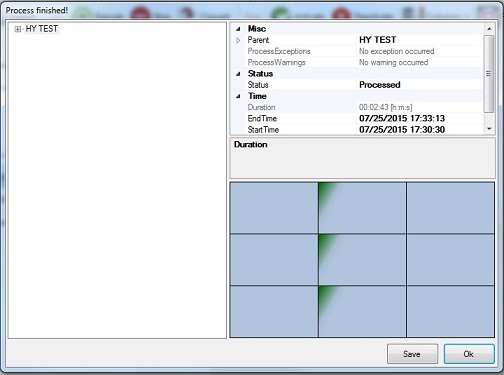Click the property grid scrollbar thumb
The image size is (504, 375).
pyautogui.click(x=489, y=74)
